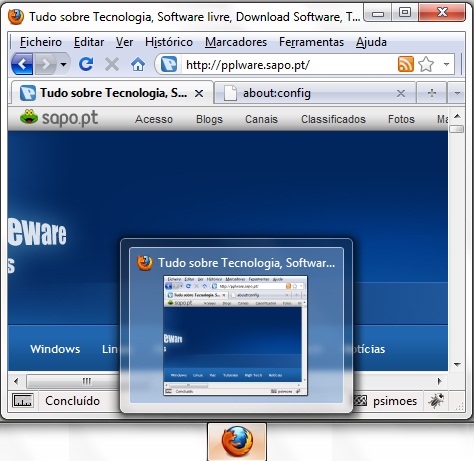Click the site favicon in the address bar
Viewport: 474px width, 461px height.
click(x=169, y=64)
